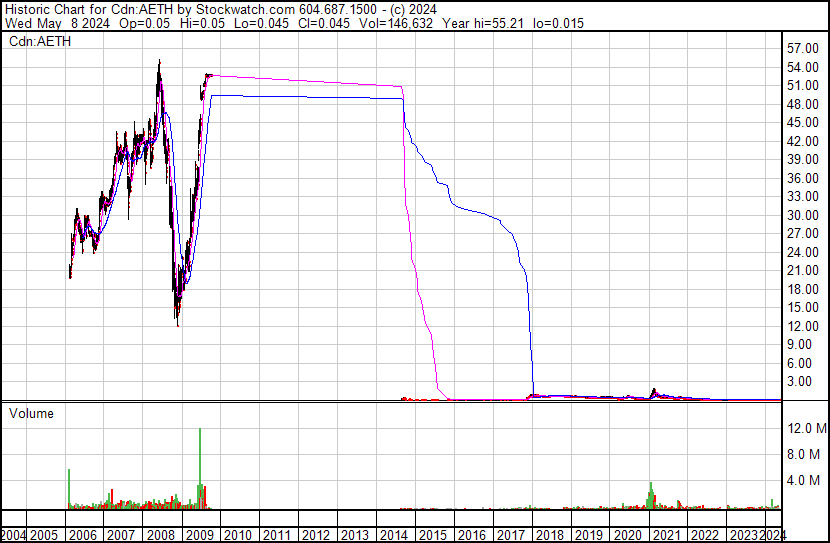Click the Stockwatch.com title text
The height and width of the screenshot is (543, 830).
pos(246,10)
